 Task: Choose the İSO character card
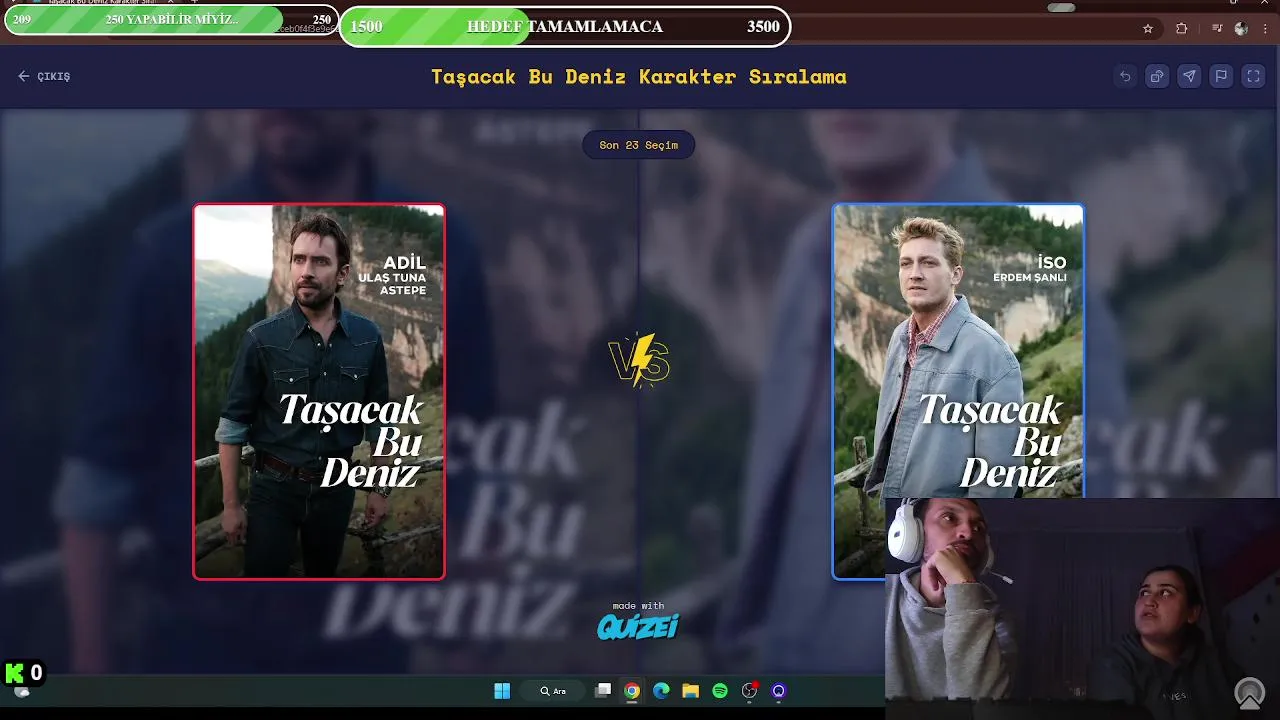pos(958,391)
